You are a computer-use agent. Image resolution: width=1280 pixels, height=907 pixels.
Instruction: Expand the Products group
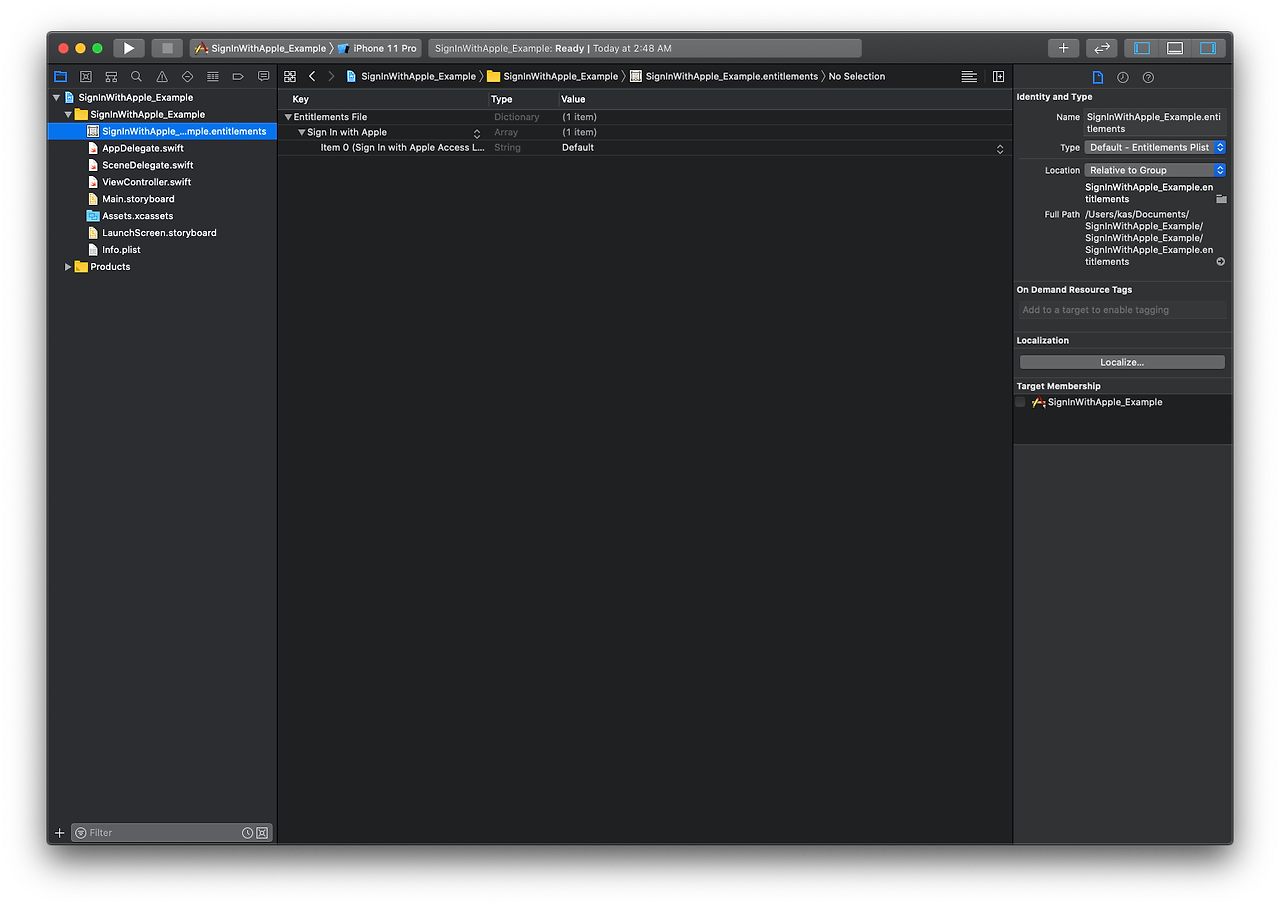pyautogui.click(x=68, y=267)
